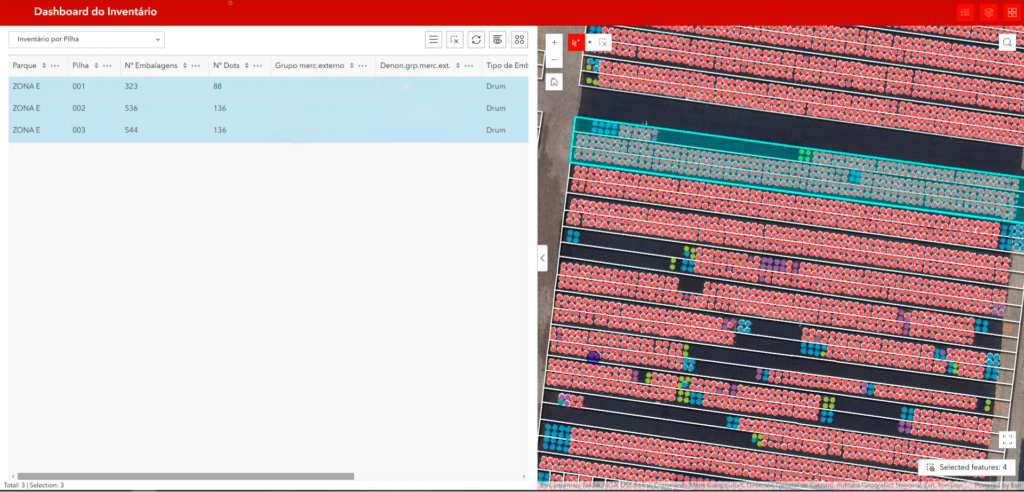
Task: Click the table refresh icon
Action: click(x=476, y=40)
